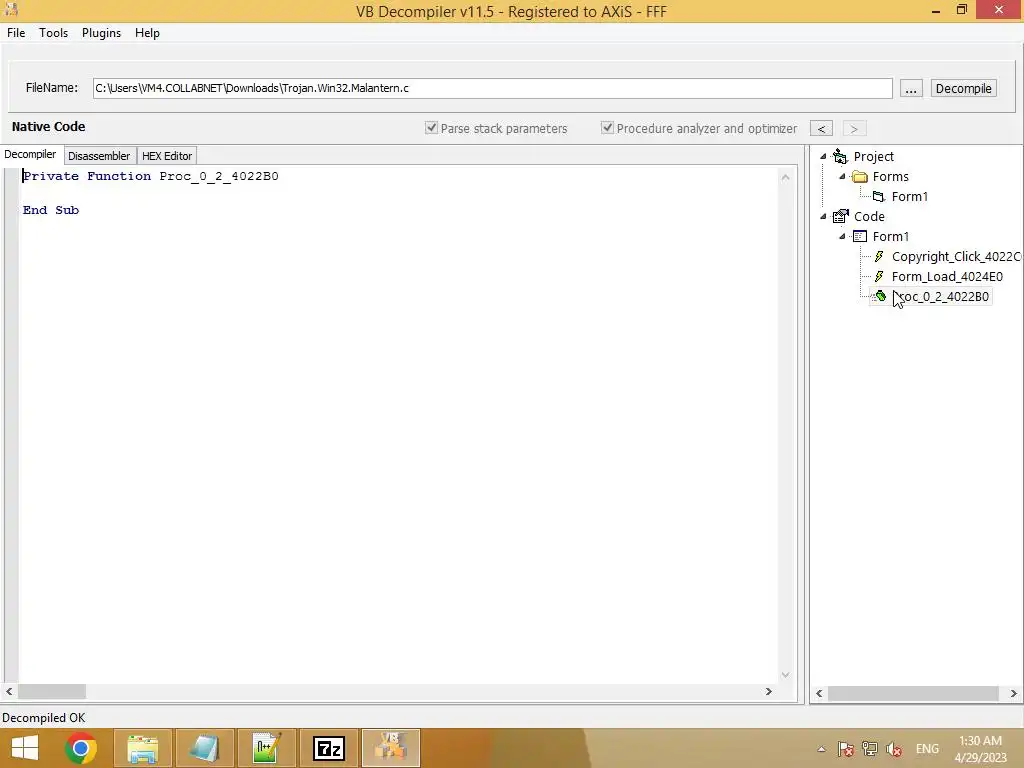
Task: Open the Plugins menu
Action: click(x=101, y=33)
